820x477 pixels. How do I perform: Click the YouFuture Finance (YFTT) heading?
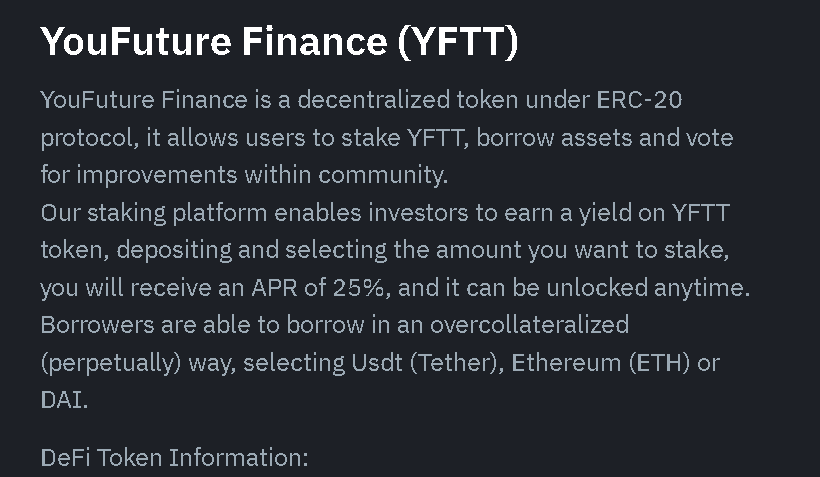[x=280, y=41]
